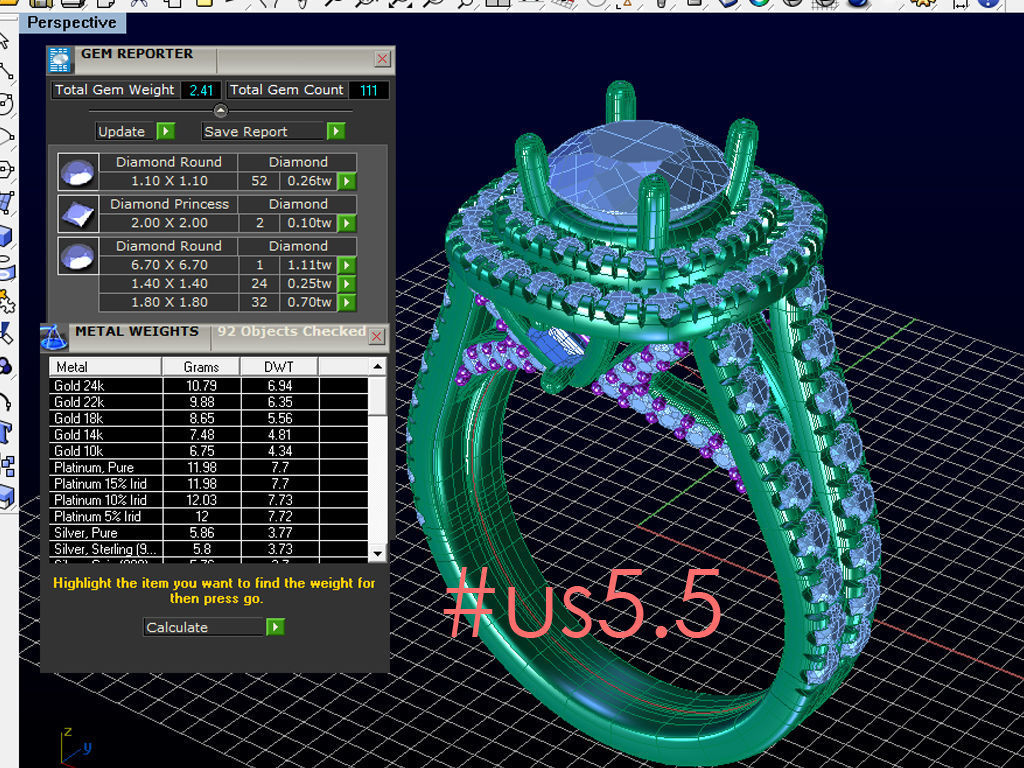The width and height of the screenshot is (1024, 768).
Task: Click green arrow for 0.26tw row
Action: click(347, 181)
